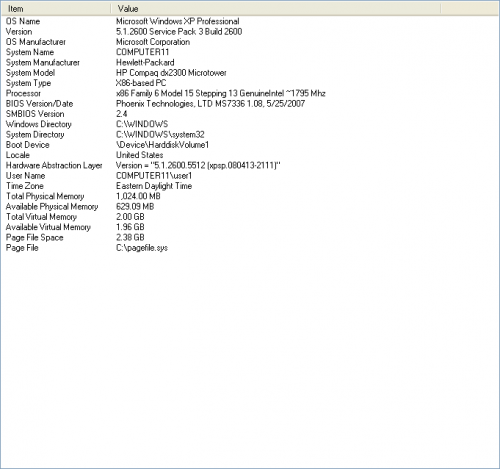Select the System Model row label
The height and width of the screenshot is (469, 500).
[30, 73]
